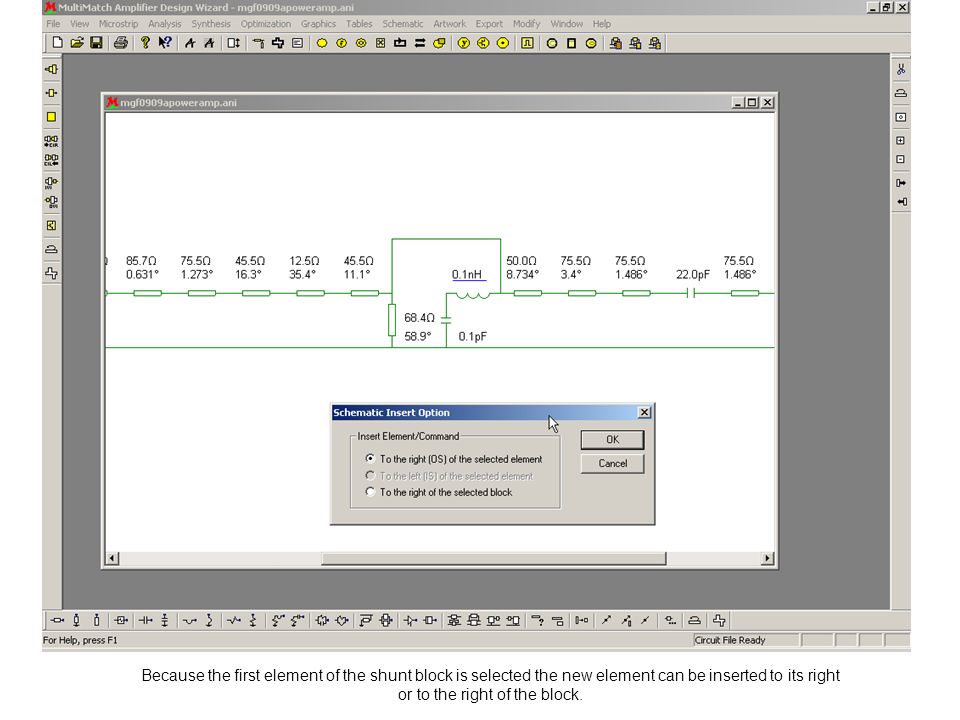Open the Synthesis menu
960x720 pixels.
point(211,24)
